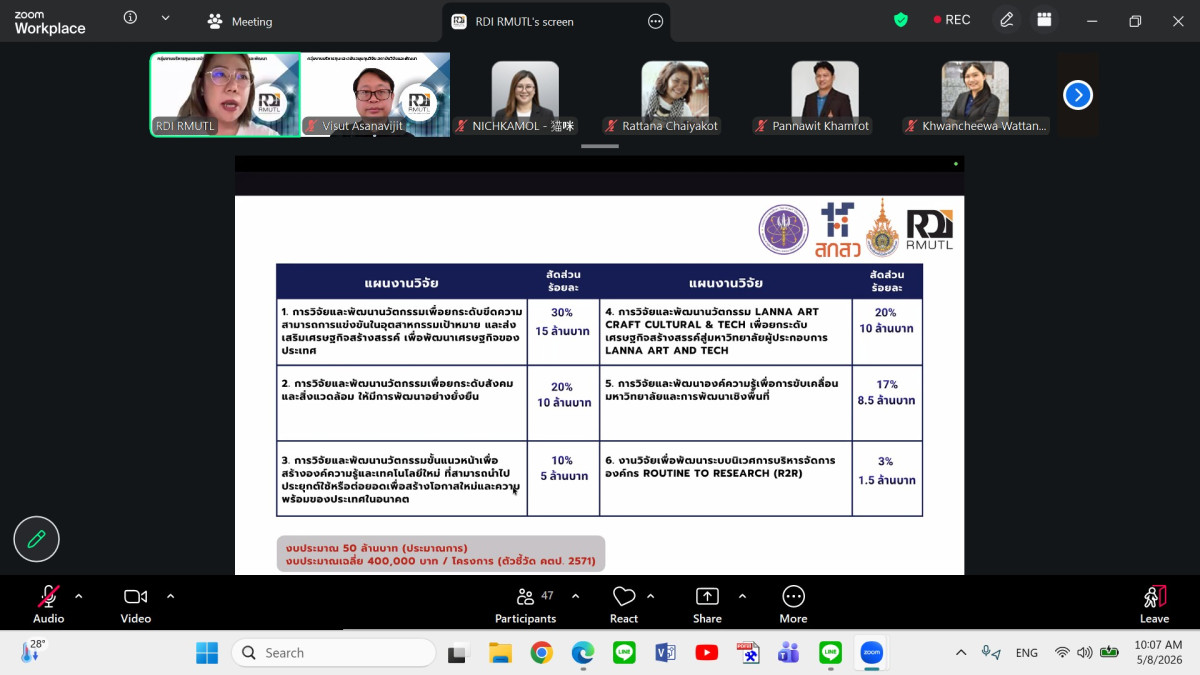
Task: Toggle the Video camera on
Action: [x=135, y=597]
